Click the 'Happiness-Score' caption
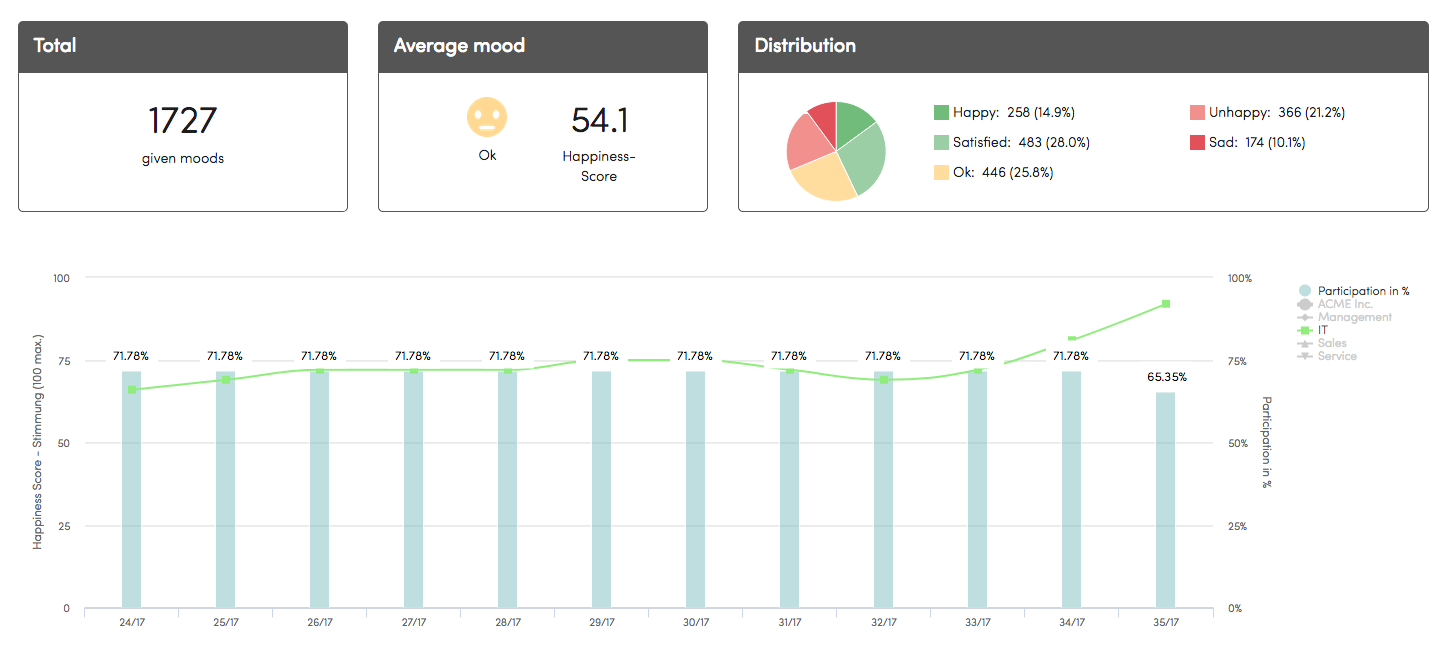Screen dimensions: 1447x654 click(x=599, y=166)
